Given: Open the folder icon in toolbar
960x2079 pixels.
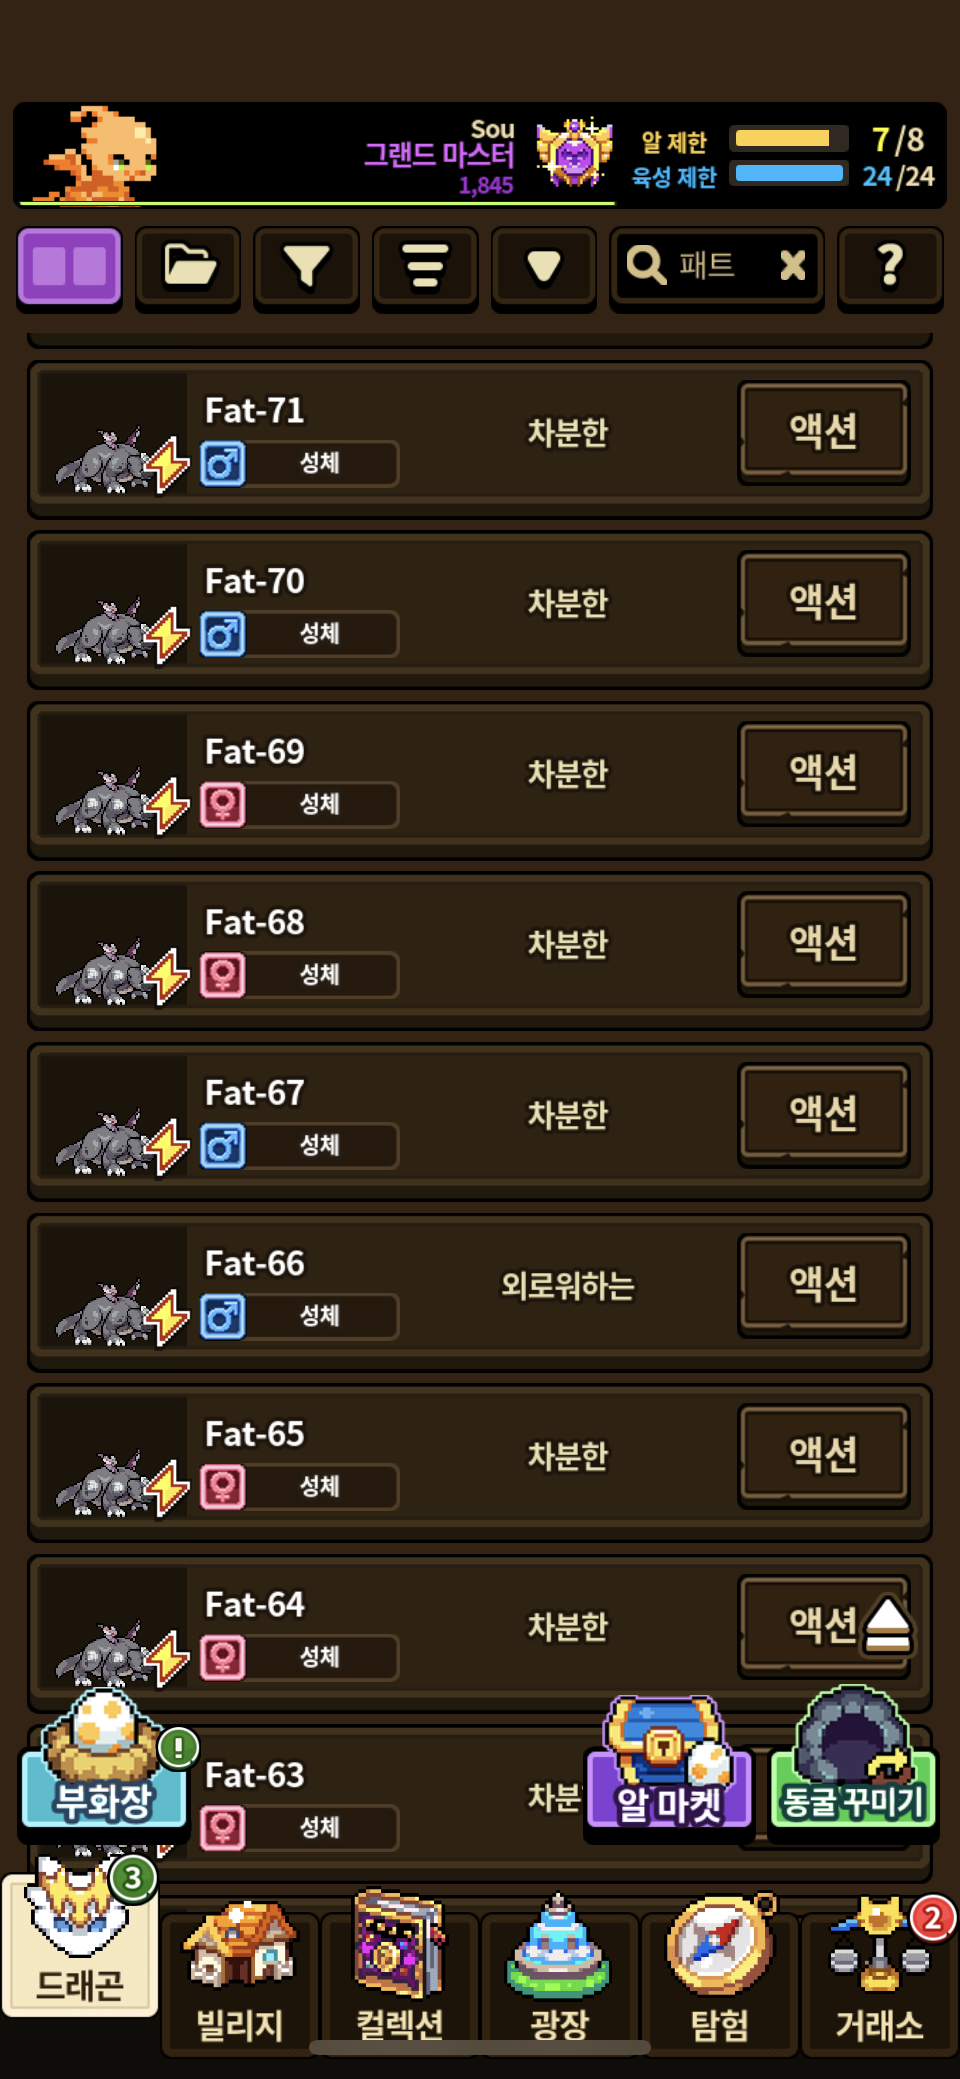Looking at the screenshot, I should (x=188, y=266).
